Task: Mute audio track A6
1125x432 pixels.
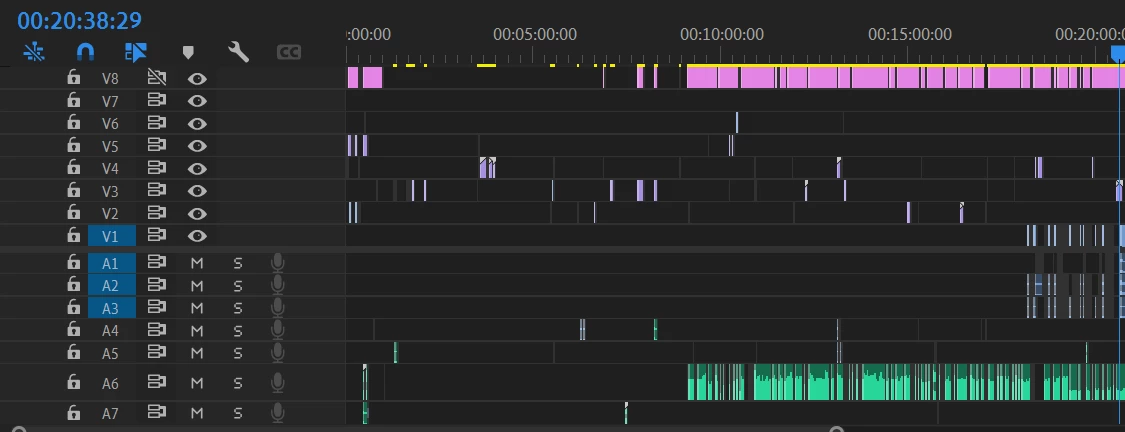Action: coord(197,383)
